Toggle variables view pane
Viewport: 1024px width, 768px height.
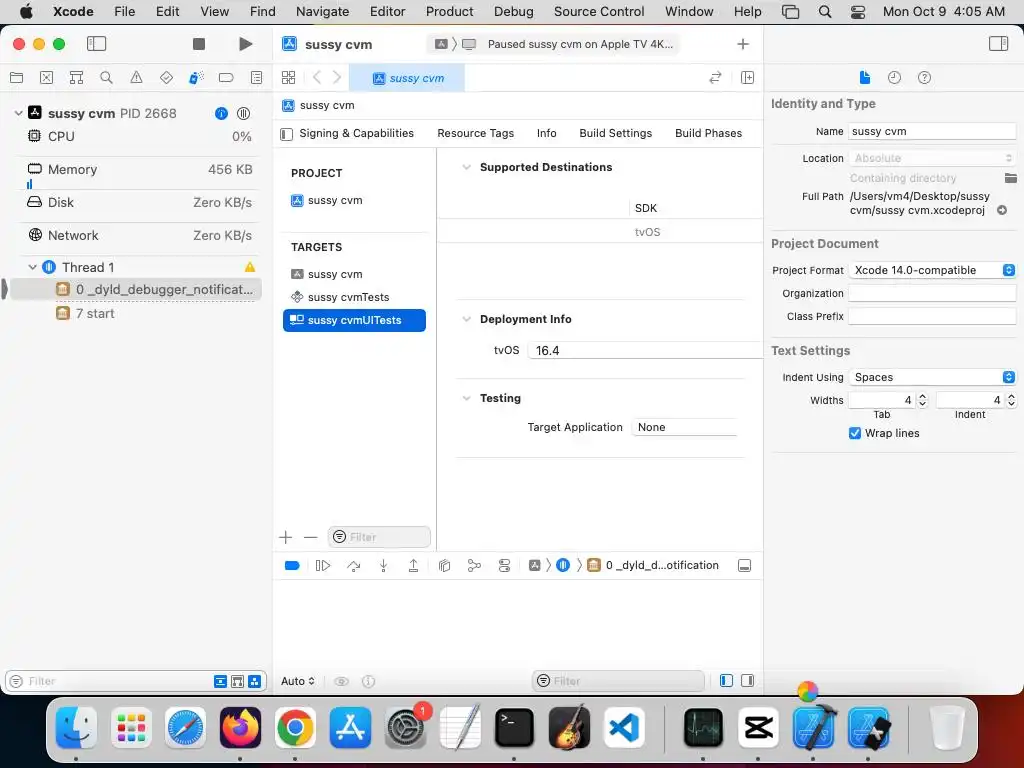[x=726, y=680]
